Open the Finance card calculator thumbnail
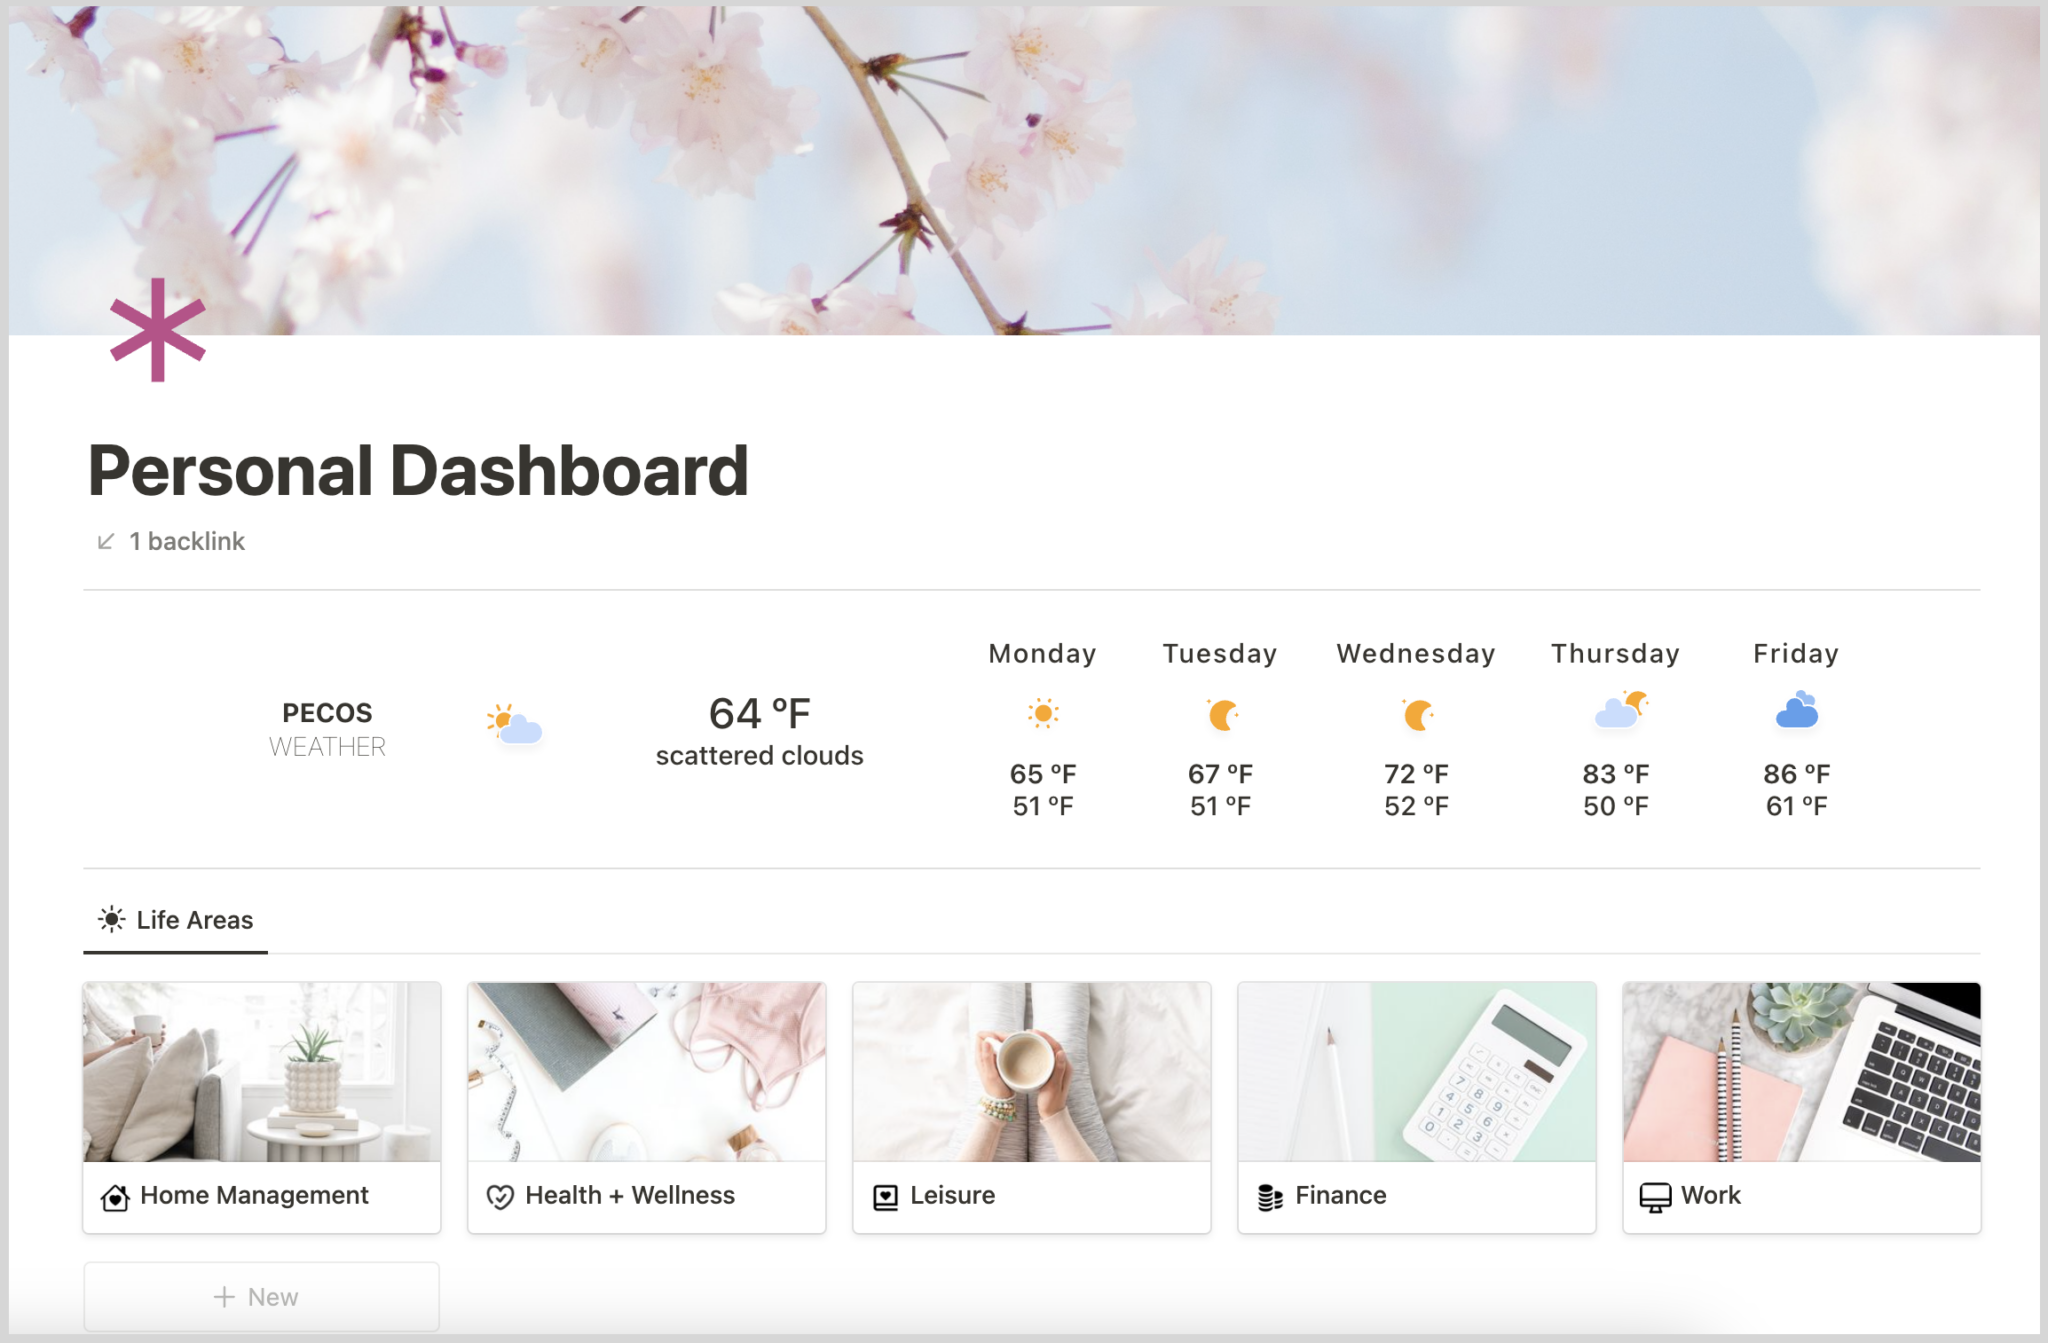The height and width of the screenshot is (1343, 2048). pyautogui.click(x=1415, y=1072)
